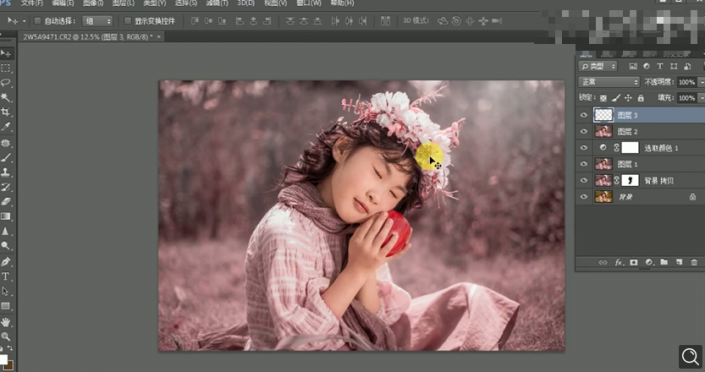Select the Horizontal Type tool
705x372 pixels.
coord(5,276)
